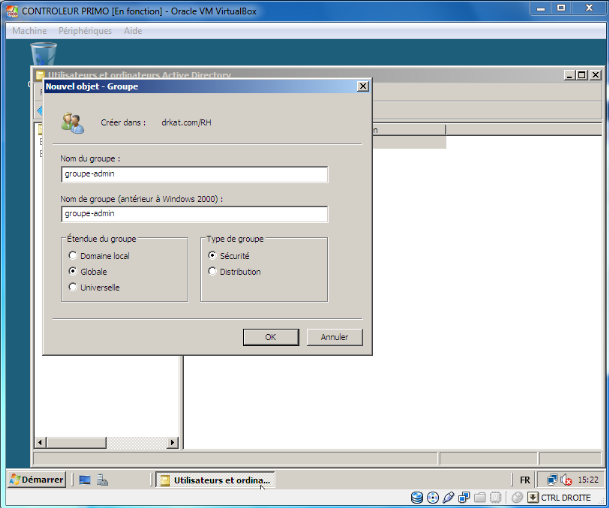Viewport: 609px width, 508px height.
Task: Open the server manager quick launch icon
Action: [103, 480]
